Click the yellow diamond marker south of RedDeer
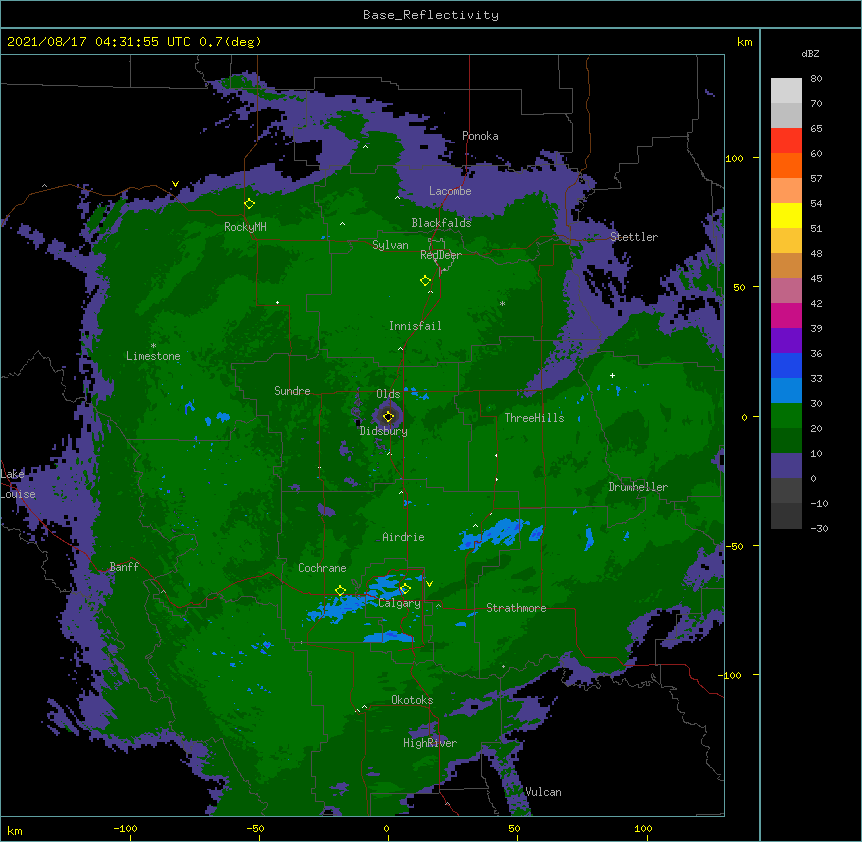The height and width of the screenshot is (842, 862). [425, 281]
